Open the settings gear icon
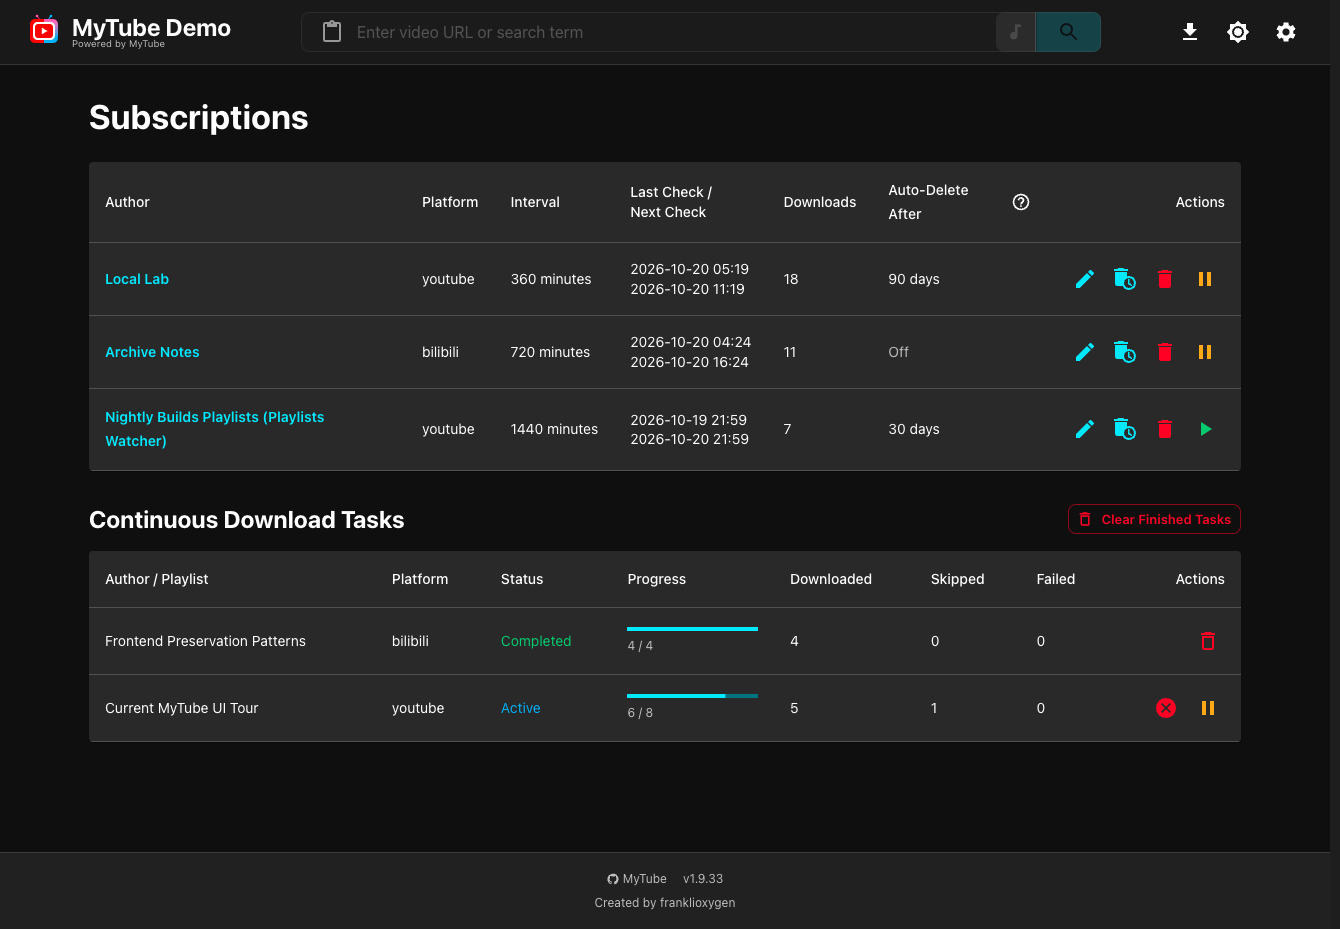Screen dimensions: 1340x929 pyautogui.click(x=1286, y=32)
